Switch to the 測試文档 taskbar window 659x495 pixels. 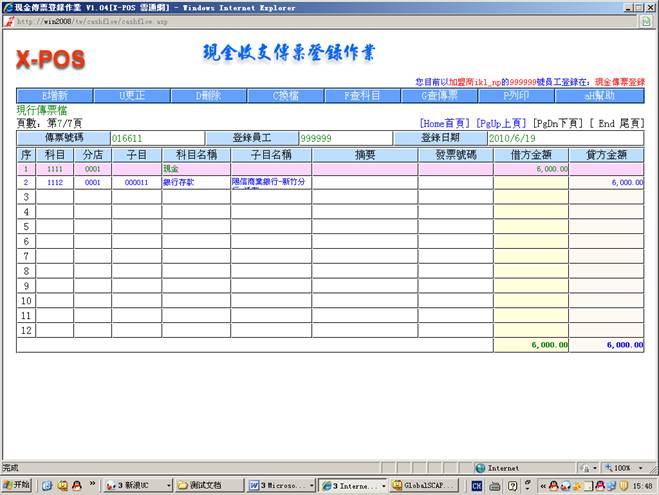[x=209, y=485]
